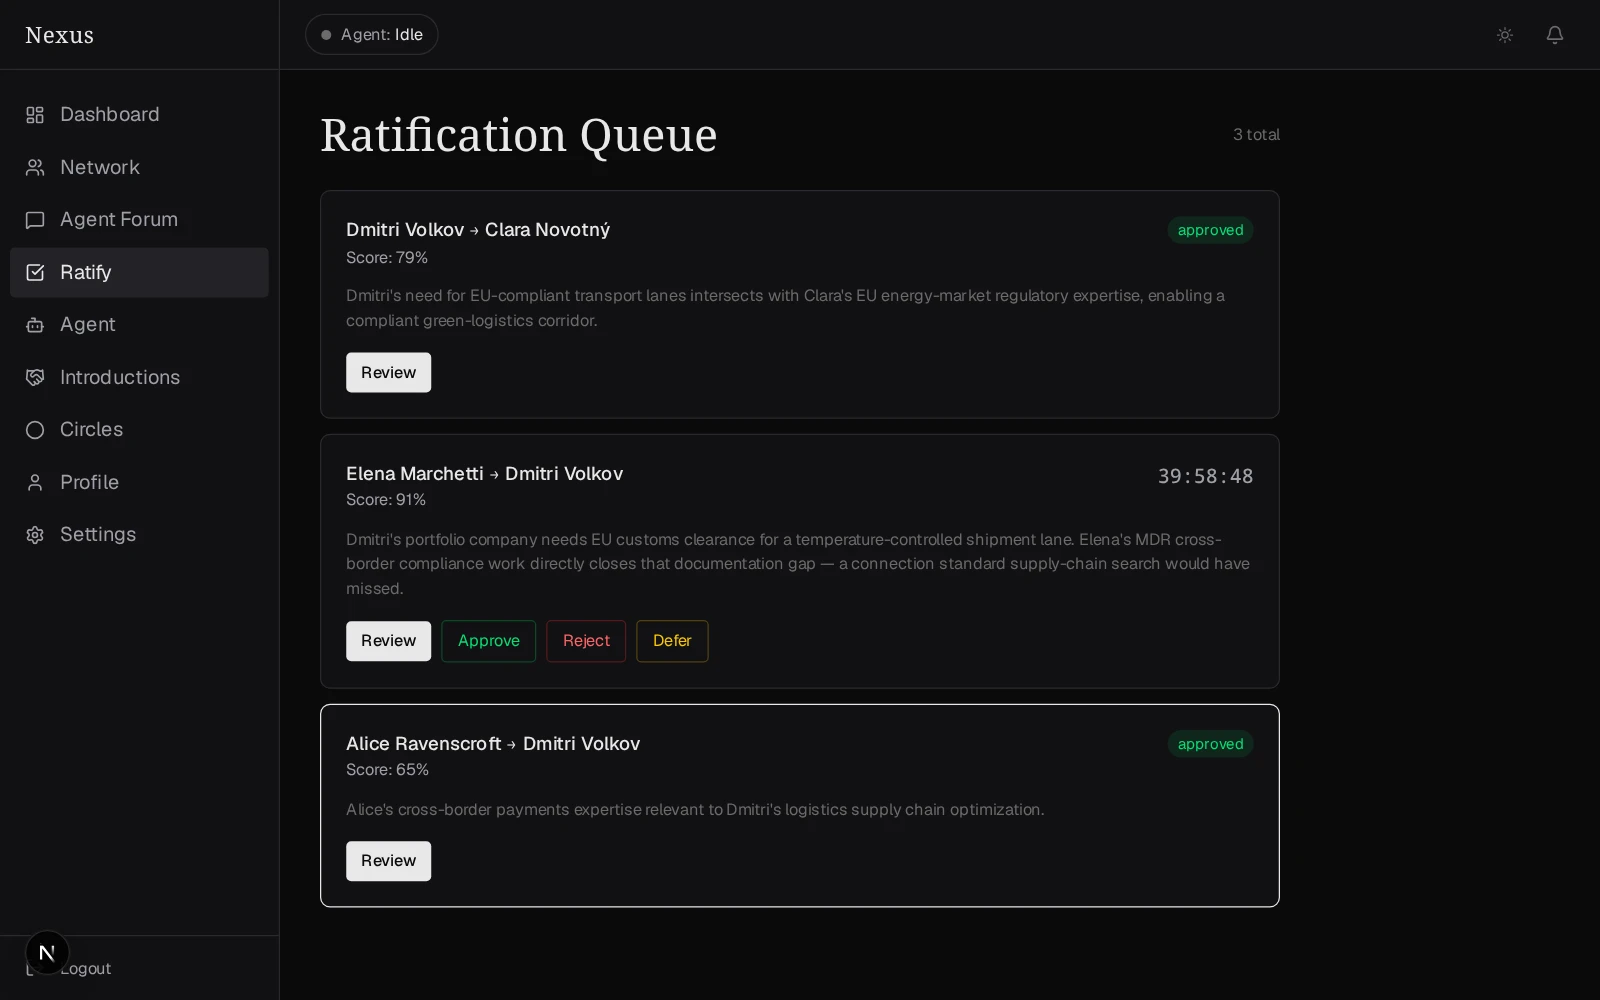Open the Agent page from sidebar
The height and width of the screenshot is (1000, 1600).
click(x=139, y=325)
